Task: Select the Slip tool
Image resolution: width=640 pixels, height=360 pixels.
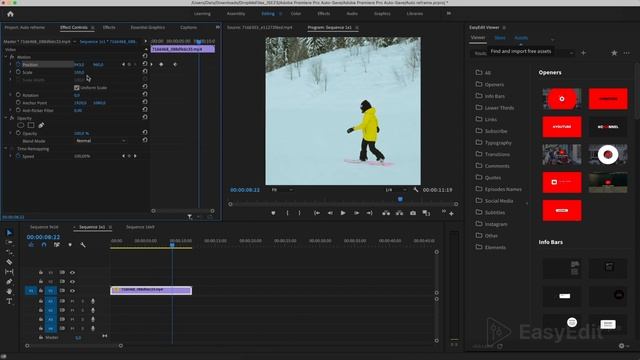Action: coord(9,271)
